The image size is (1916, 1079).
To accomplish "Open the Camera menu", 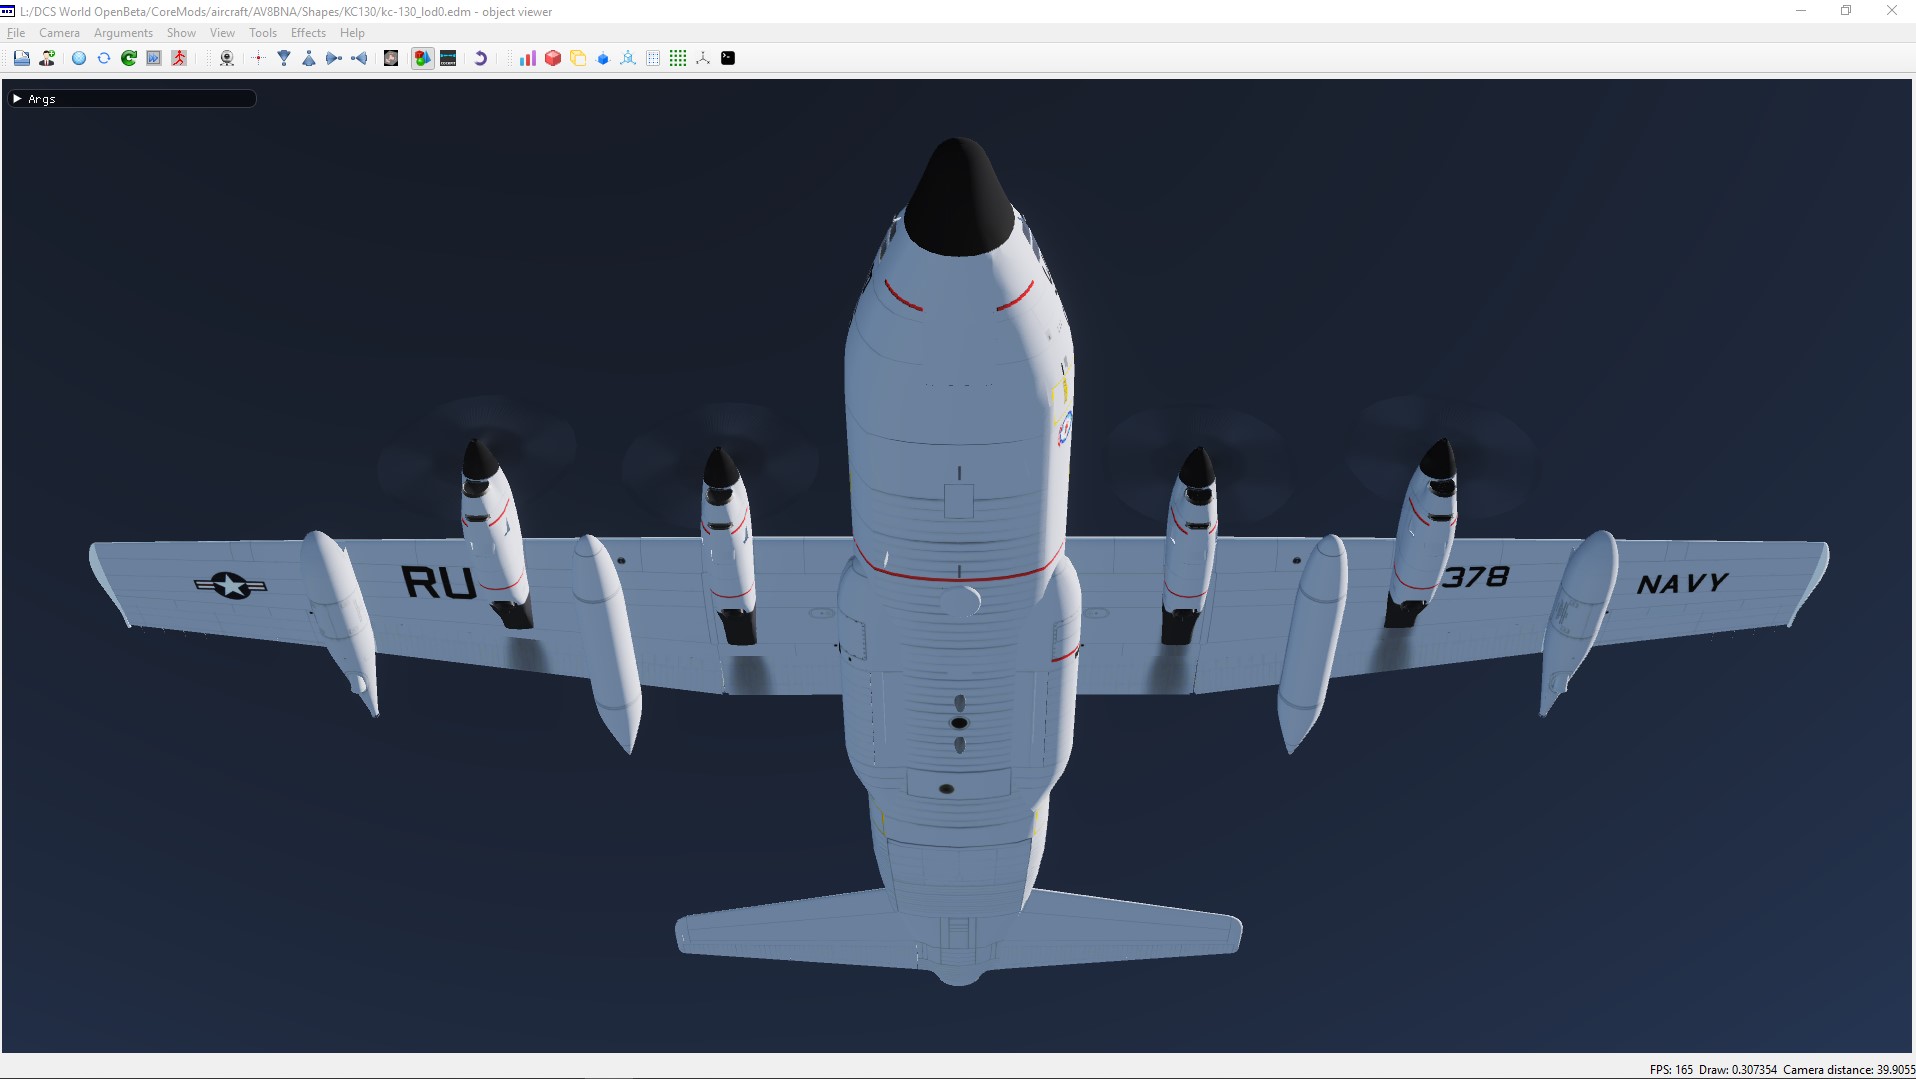I will pyautogui.click(x=59, y=33).
